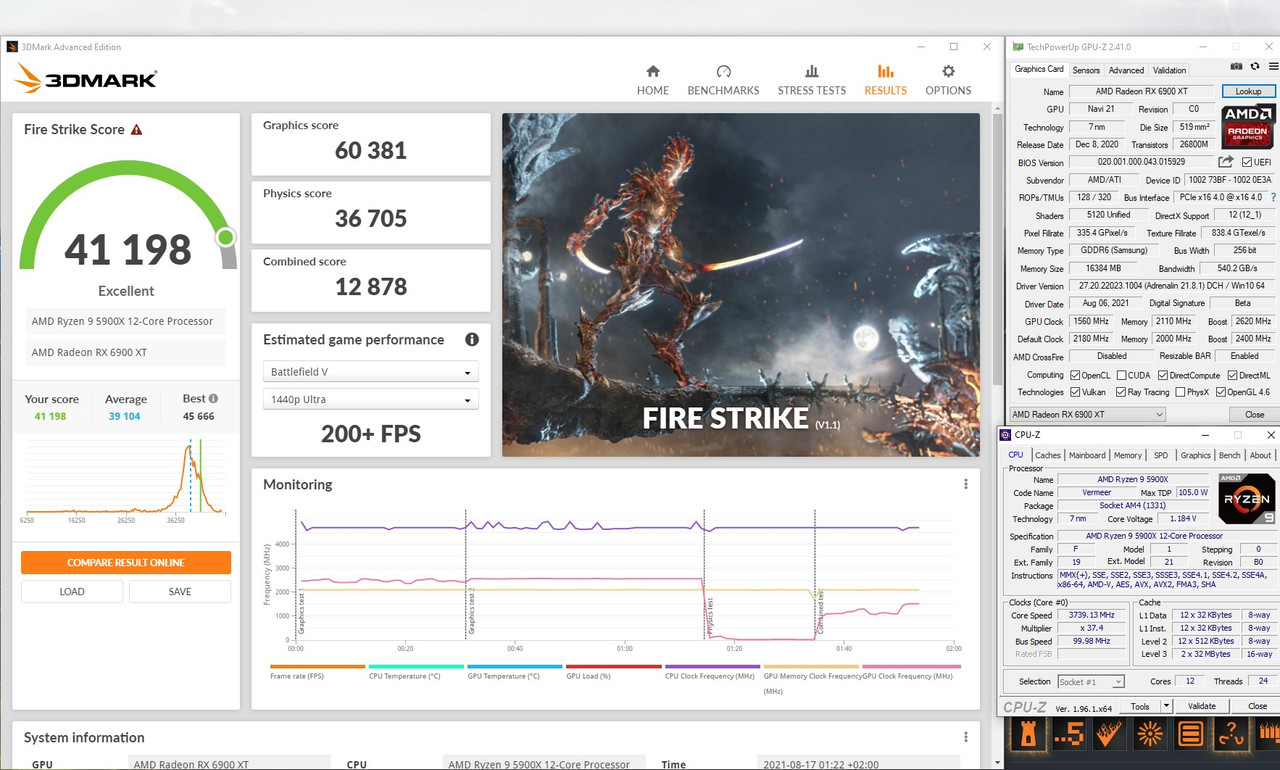Viewport: 1280px width, 770px height.
Task: Switch to the Sensors tab in GPU-Z
Action: pos(1086,70)
